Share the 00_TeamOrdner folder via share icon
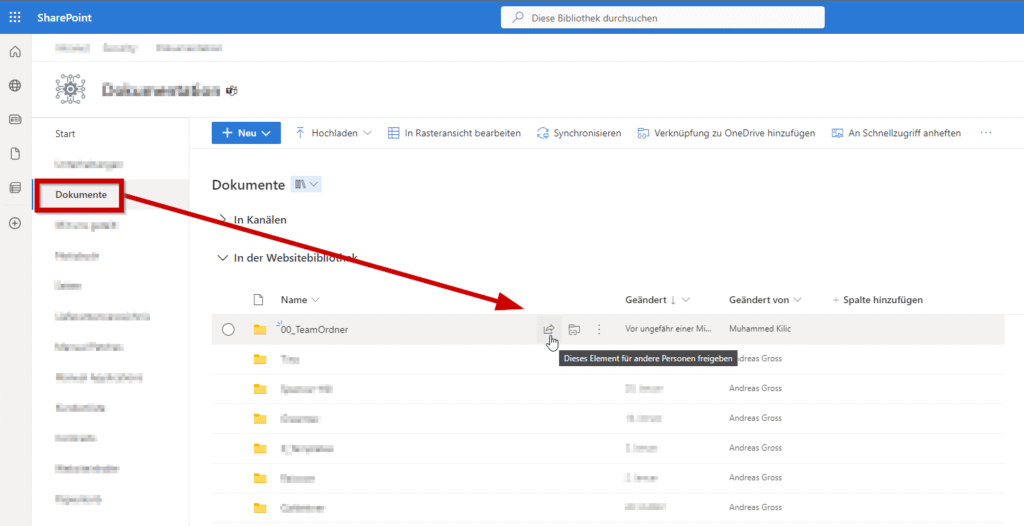This screenshot has width=1024, height=526. point(548,329)
